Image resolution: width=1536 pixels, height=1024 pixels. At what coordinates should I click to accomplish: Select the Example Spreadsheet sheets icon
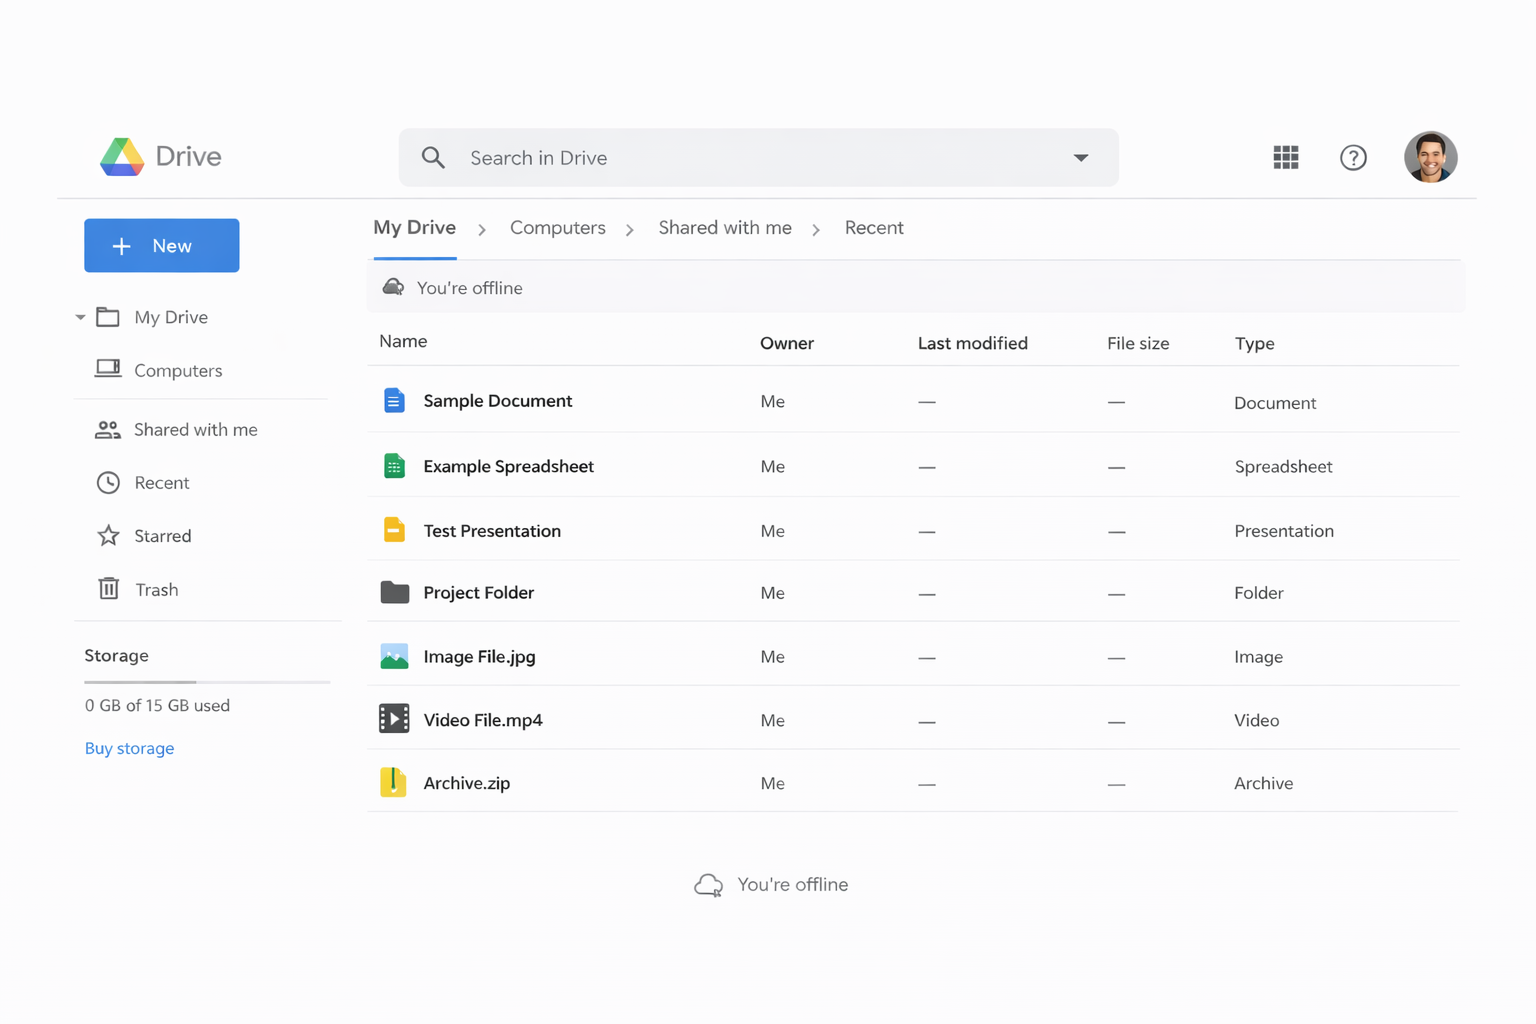point(394,466)
